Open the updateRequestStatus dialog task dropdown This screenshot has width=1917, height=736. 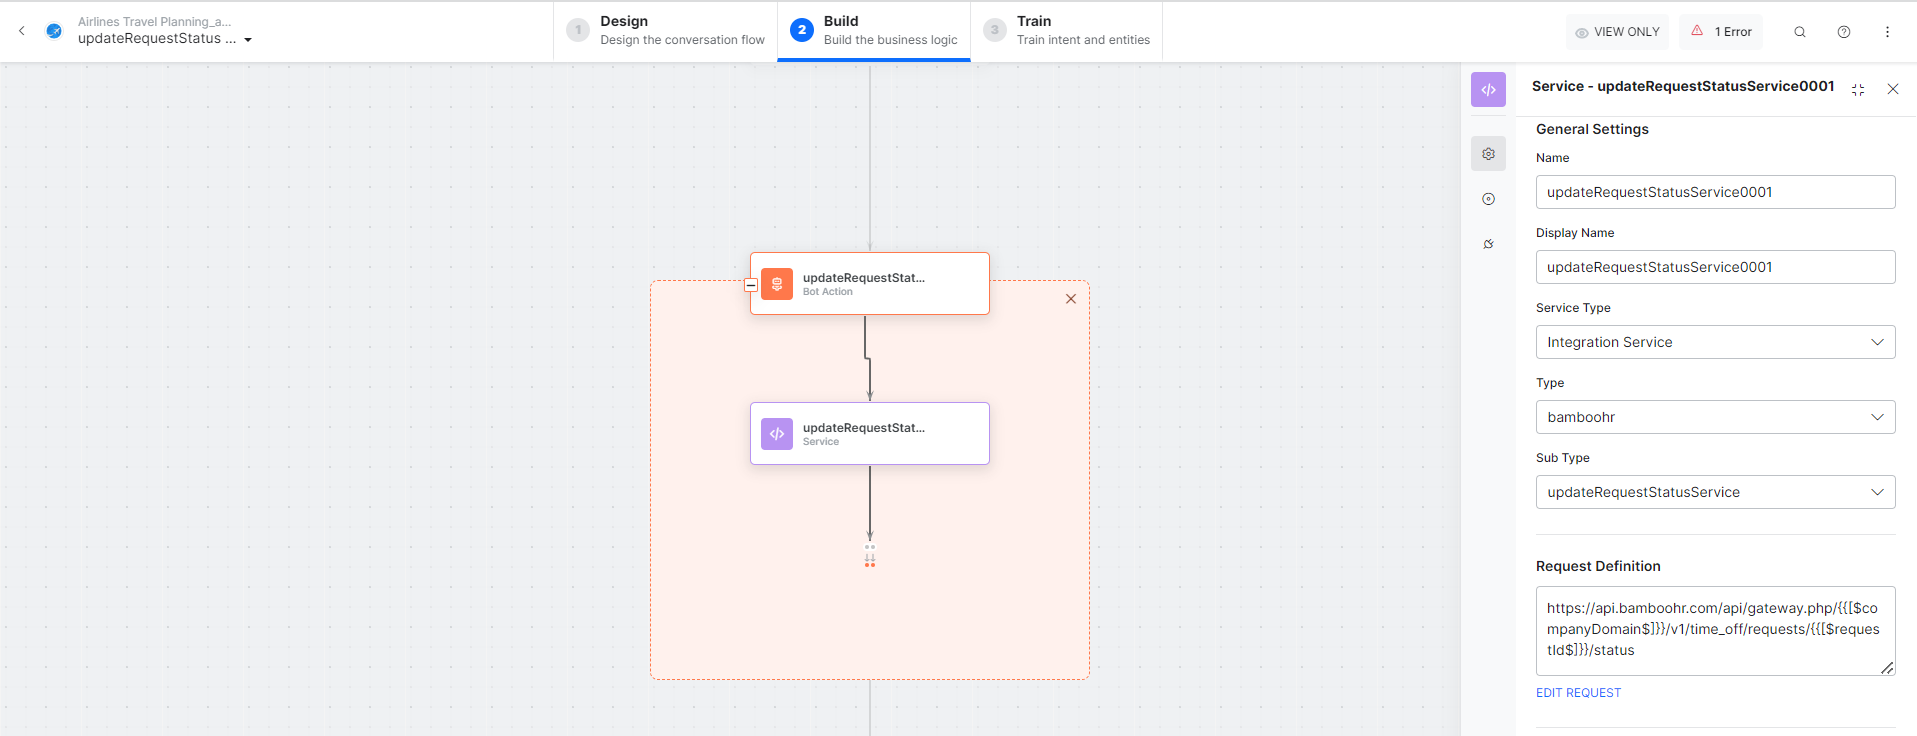point(248,40)
